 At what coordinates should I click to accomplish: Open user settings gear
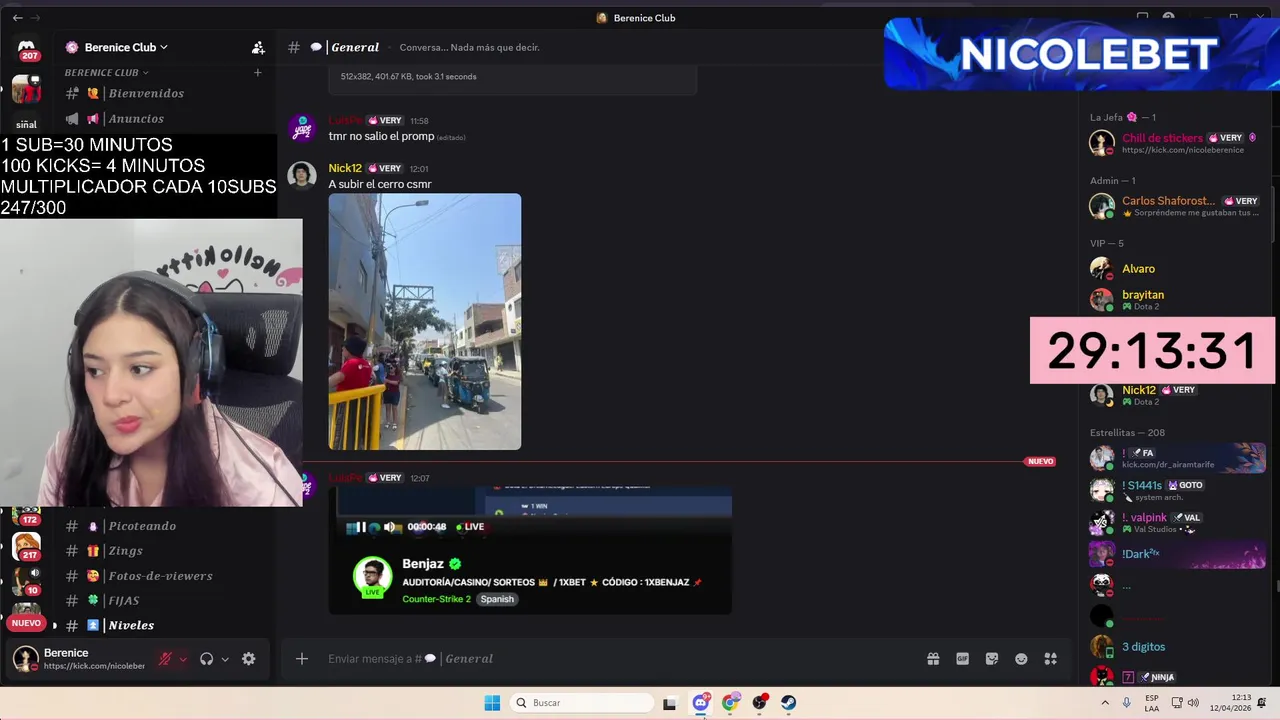tap(249, 659)
